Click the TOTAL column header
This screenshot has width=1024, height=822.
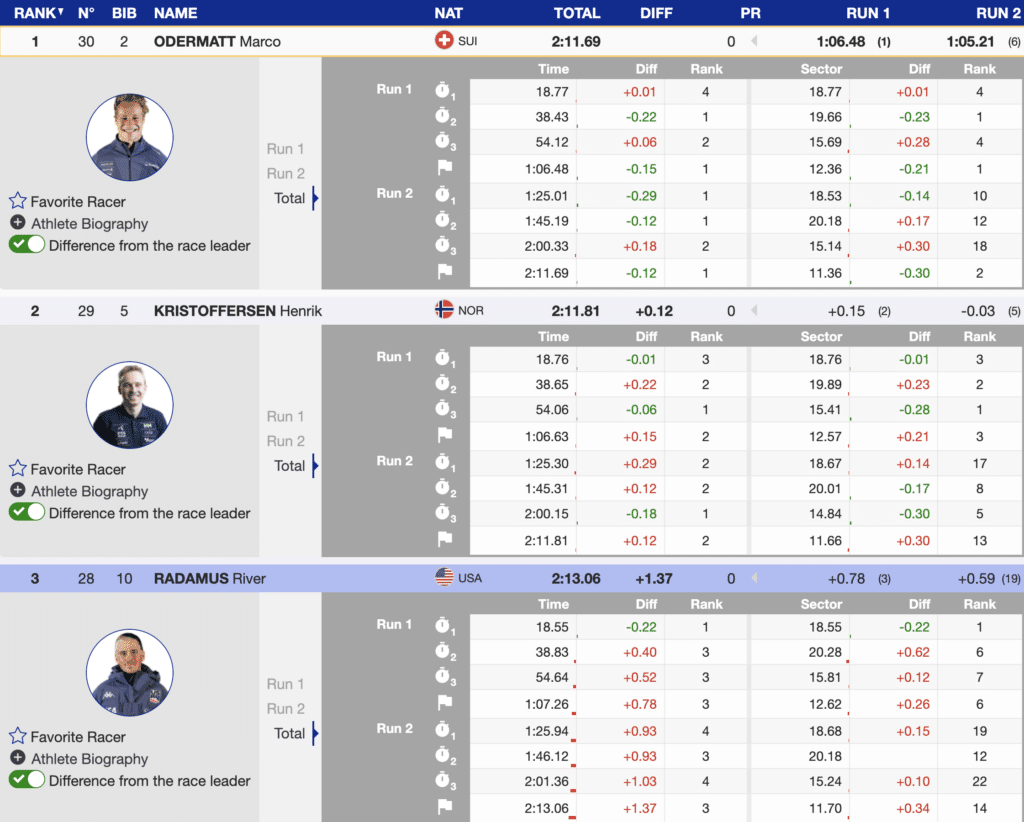coord(577,13)
